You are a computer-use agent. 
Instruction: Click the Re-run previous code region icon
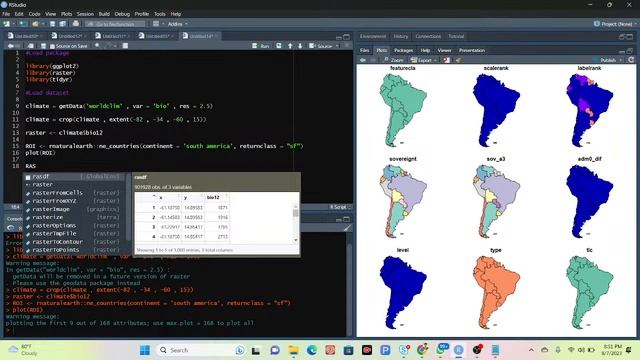tap(279, 46)
